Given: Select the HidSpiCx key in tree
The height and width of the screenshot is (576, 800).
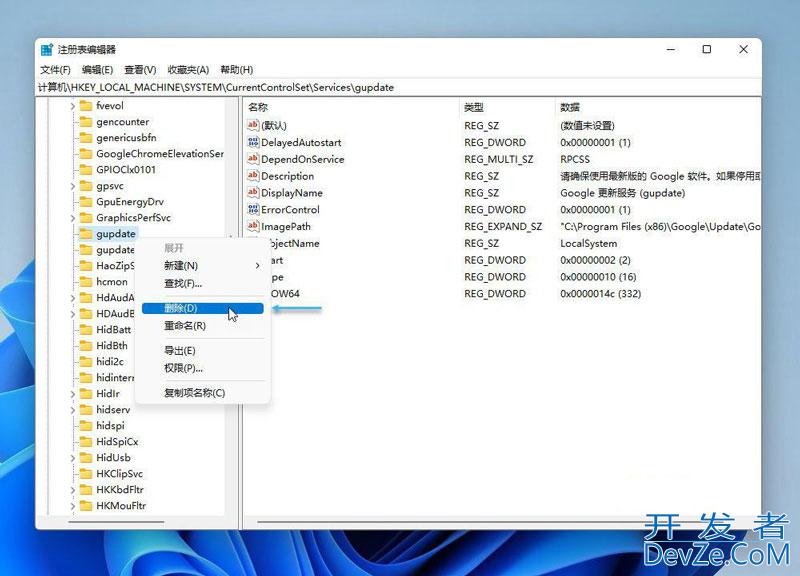Looking at the screenshot, I should coord(117,442).
